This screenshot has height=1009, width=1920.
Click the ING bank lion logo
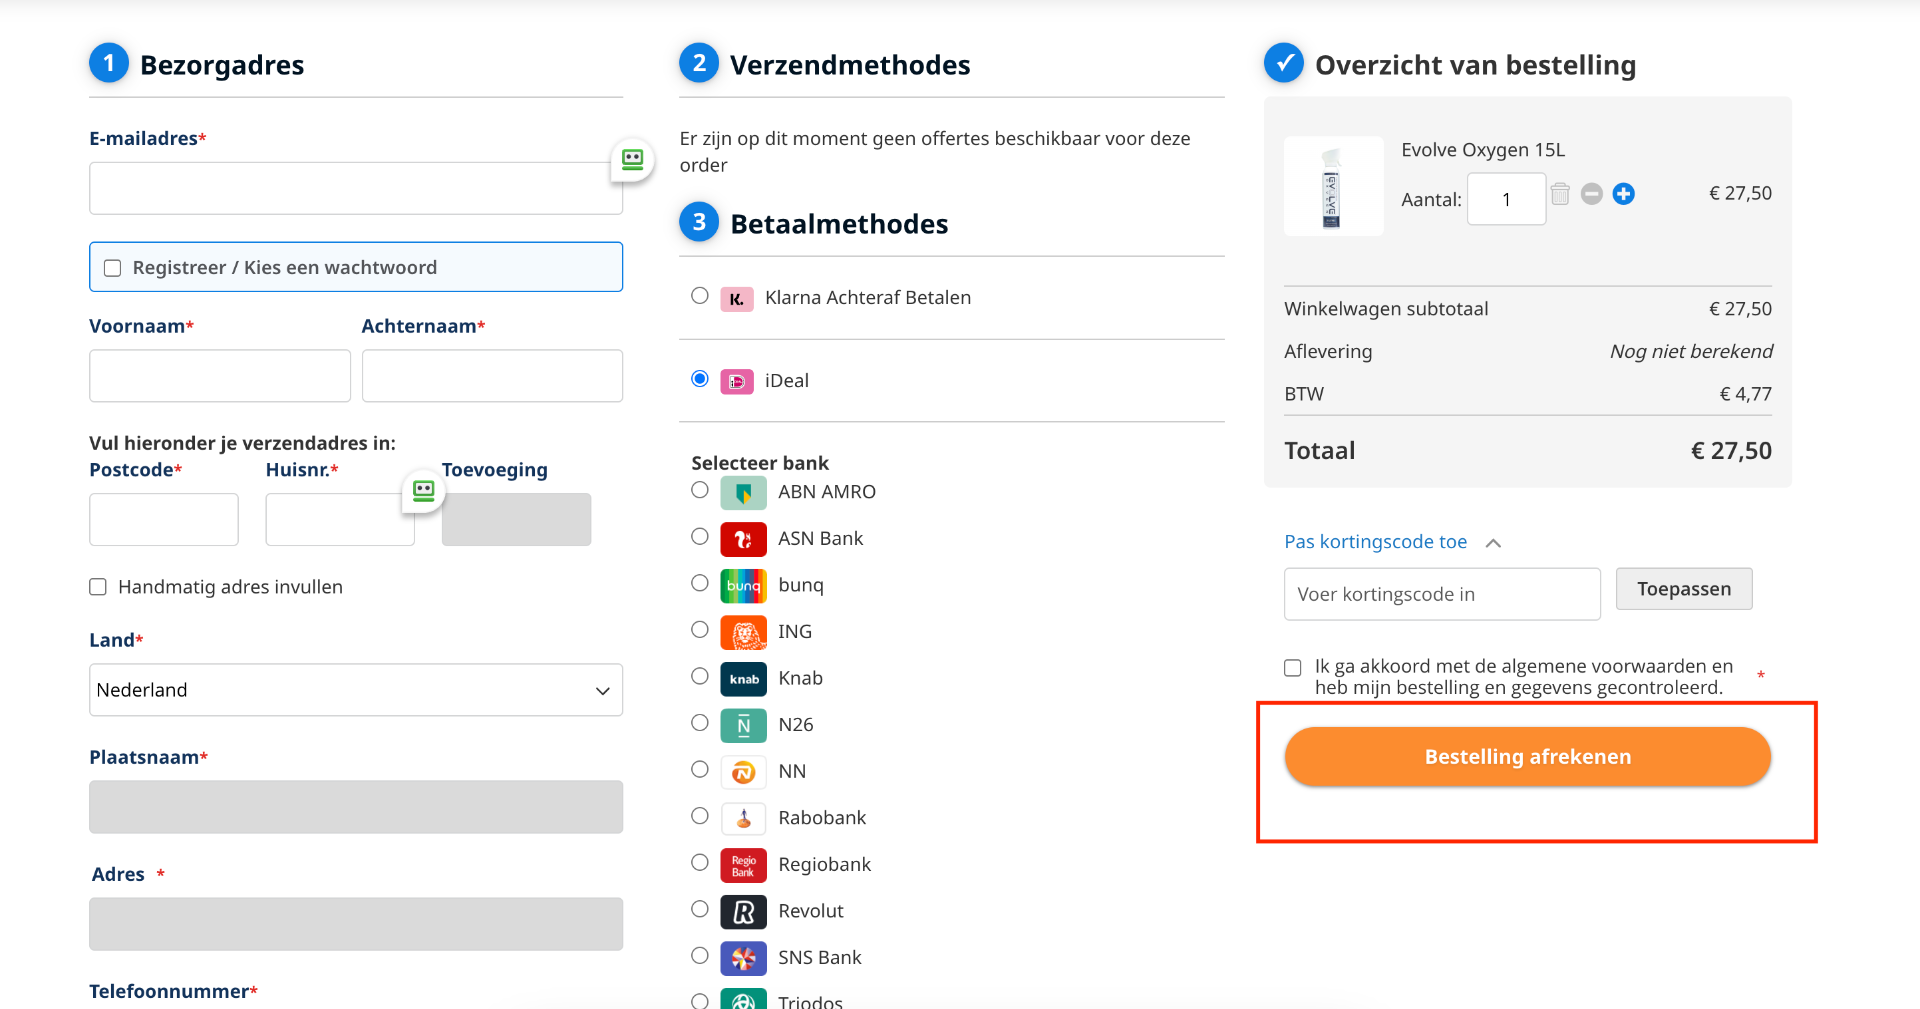pyautogui.click(x=743, y=632)
